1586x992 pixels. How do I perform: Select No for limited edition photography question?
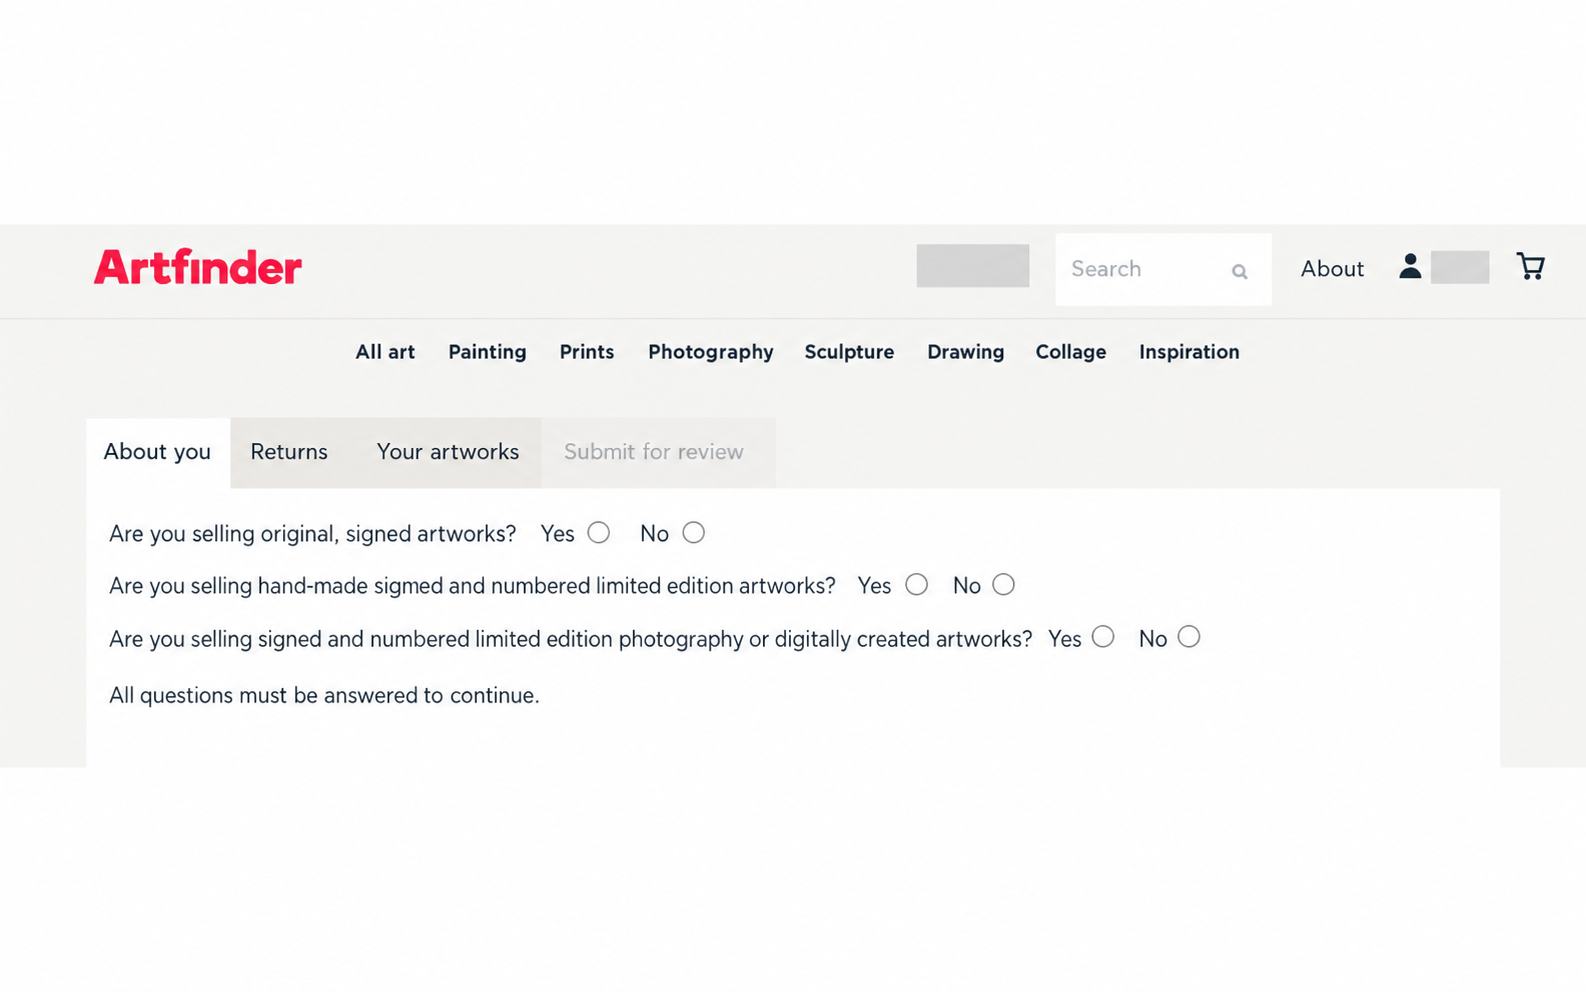1188,637
